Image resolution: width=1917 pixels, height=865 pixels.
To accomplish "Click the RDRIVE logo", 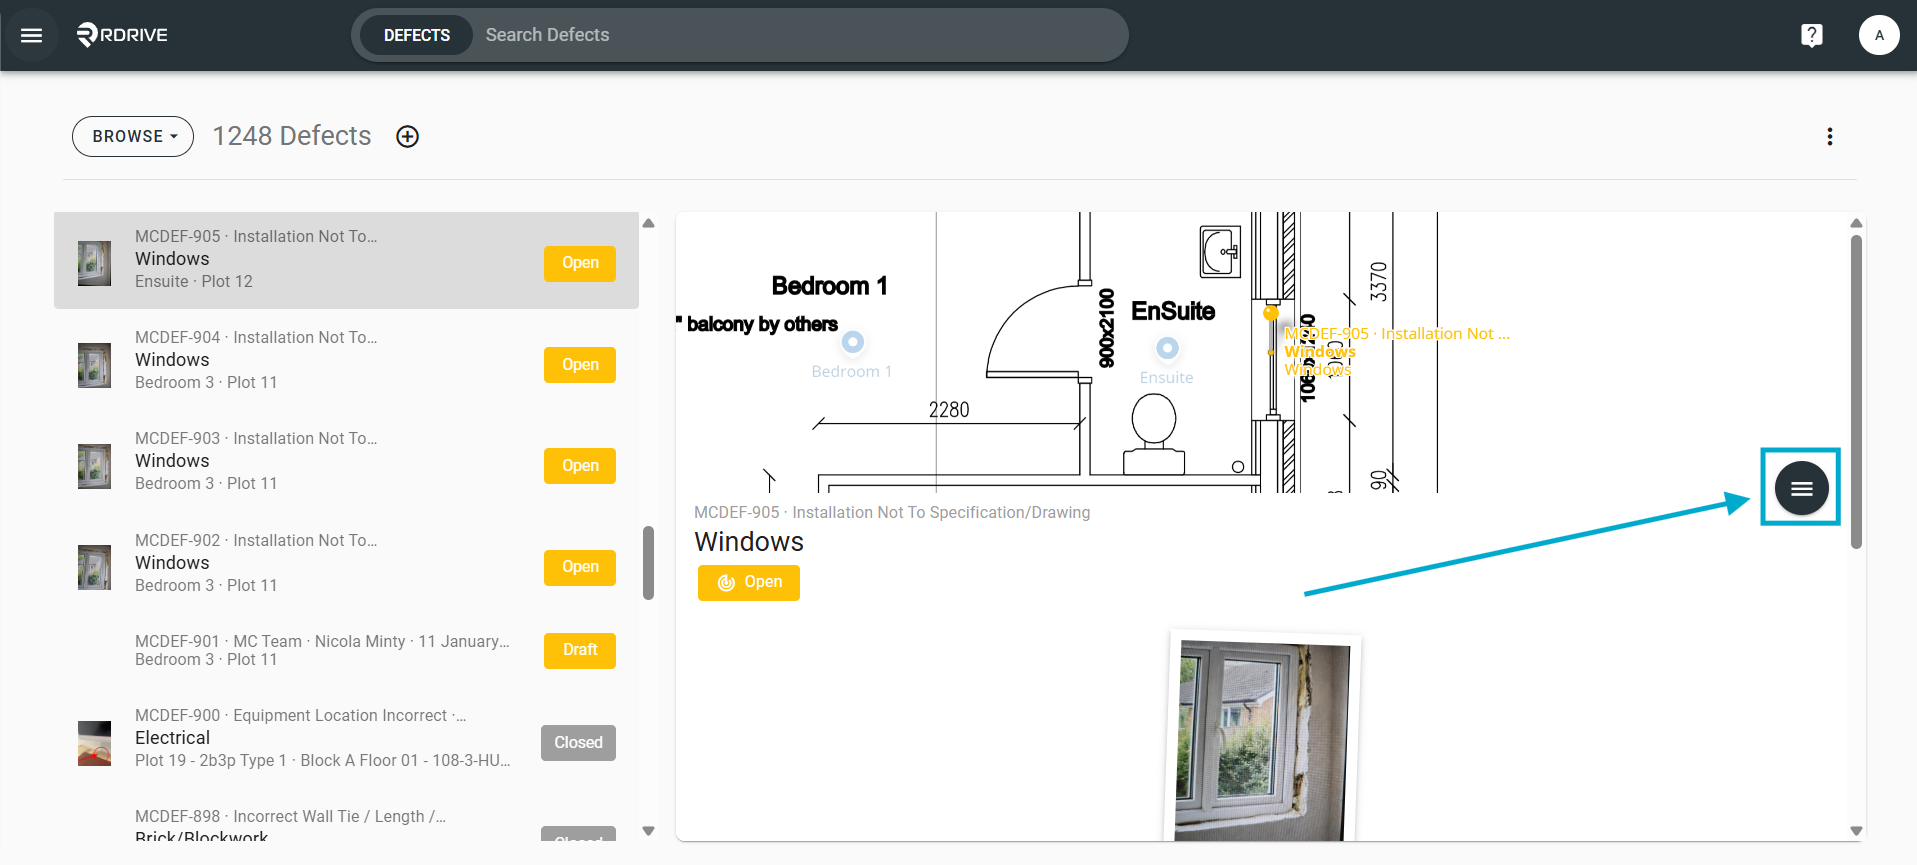I will point(122,35).
